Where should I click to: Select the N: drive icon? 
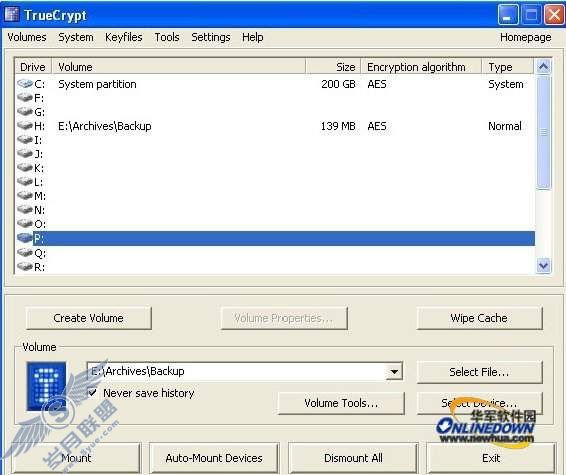click(x=25, y=210)
